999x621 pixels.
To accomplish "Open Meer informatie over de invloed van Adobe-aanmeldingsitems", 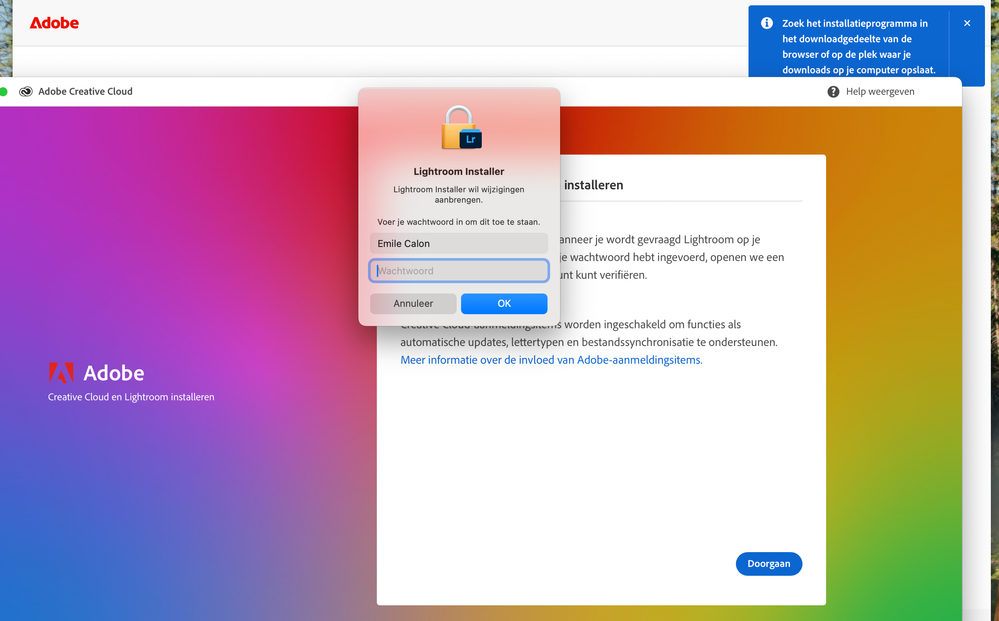I will (551, 360).
